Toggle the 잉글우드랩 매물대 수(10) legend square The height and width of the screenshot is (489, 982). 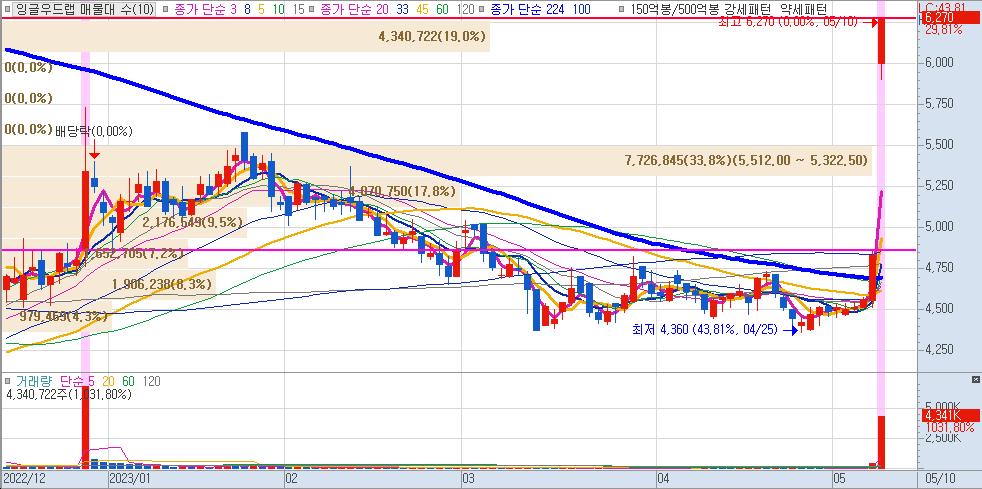[8, 9]
